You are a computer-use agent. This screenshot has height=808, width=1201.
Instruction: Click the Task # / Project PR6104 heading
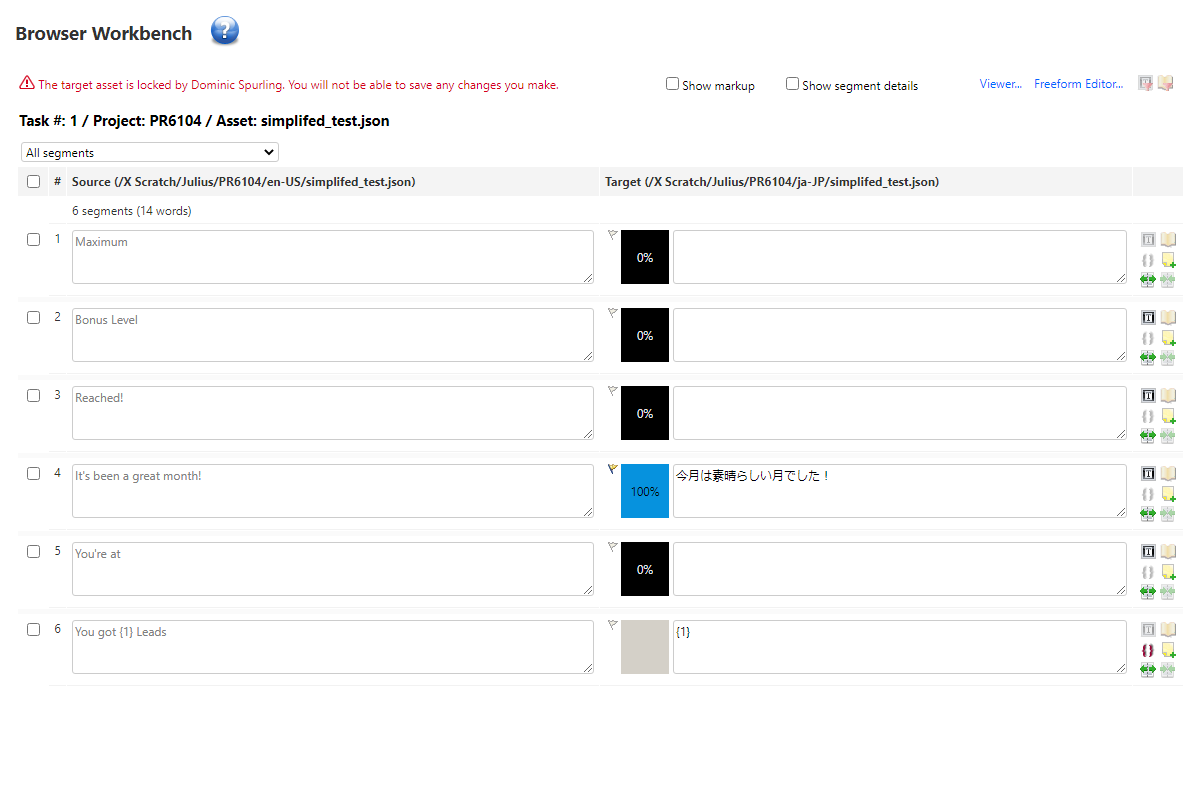coord(204,121)
